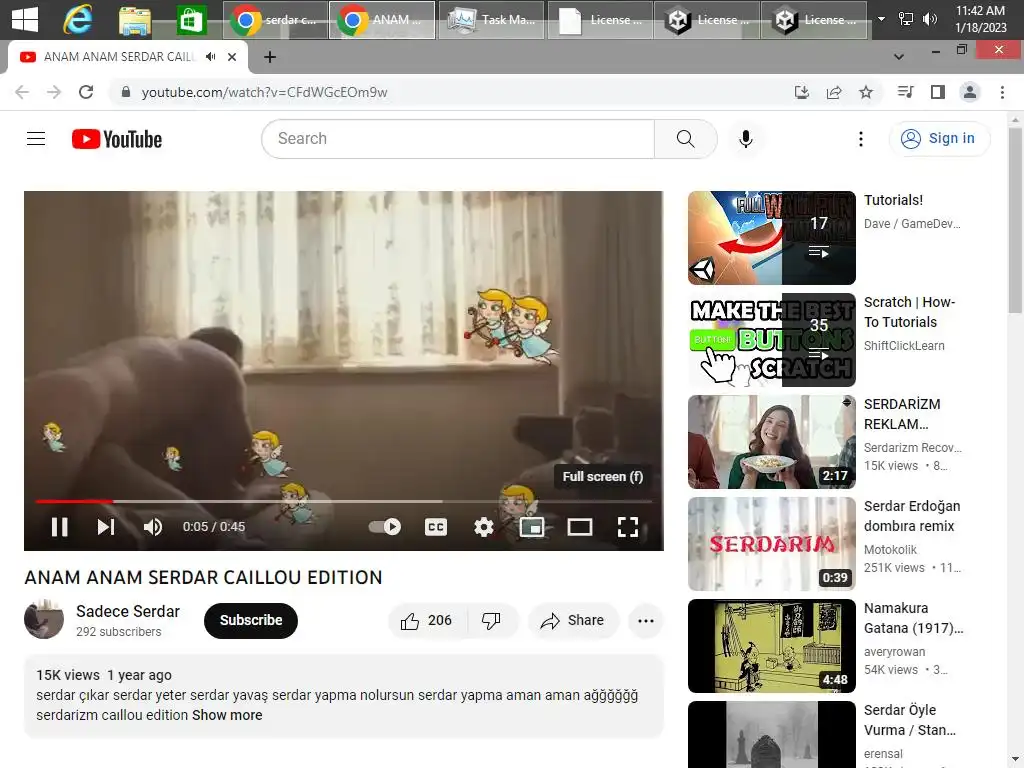
Task: Open YouTube settings three-dot menu
Action: [860, 138]
